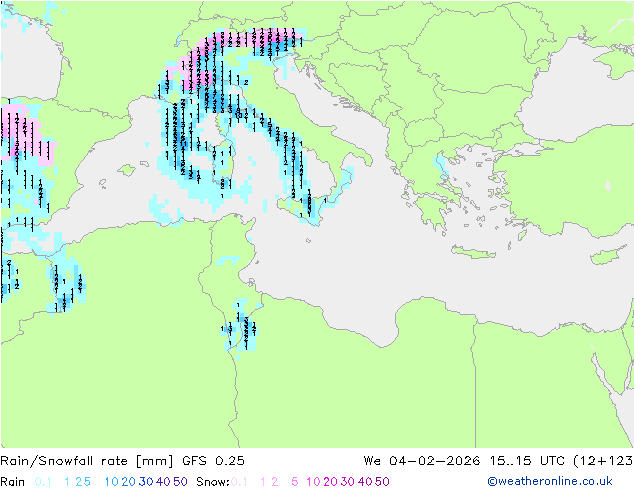The image size is (634, 490).
Task: Select the Rain legend value 0.1
Action: tap(43, 482)
